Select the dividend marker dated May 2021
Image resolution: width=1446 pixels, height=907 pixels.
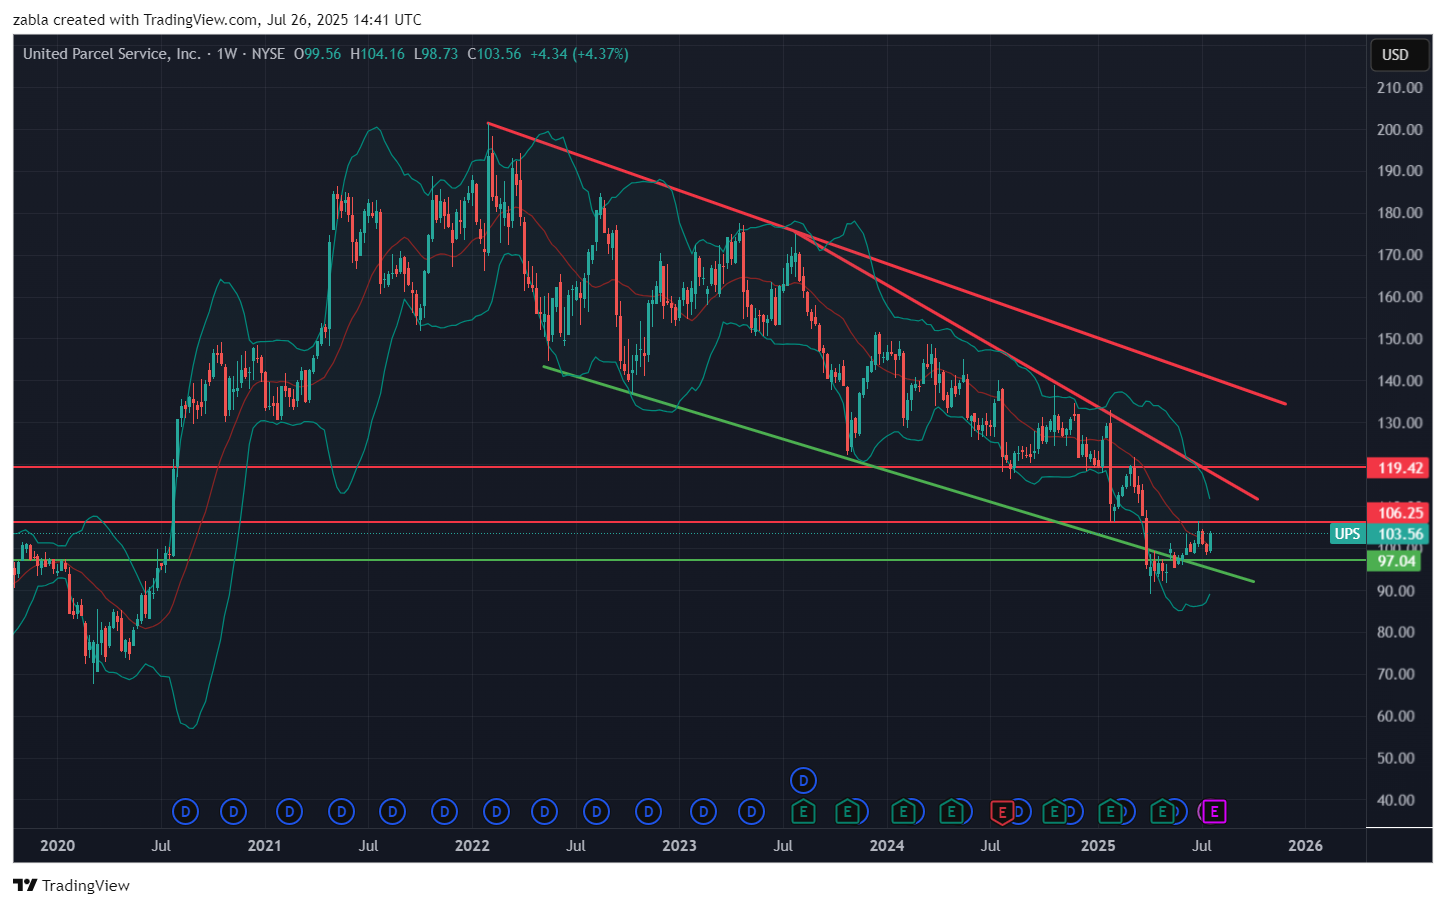pos(341,812)
